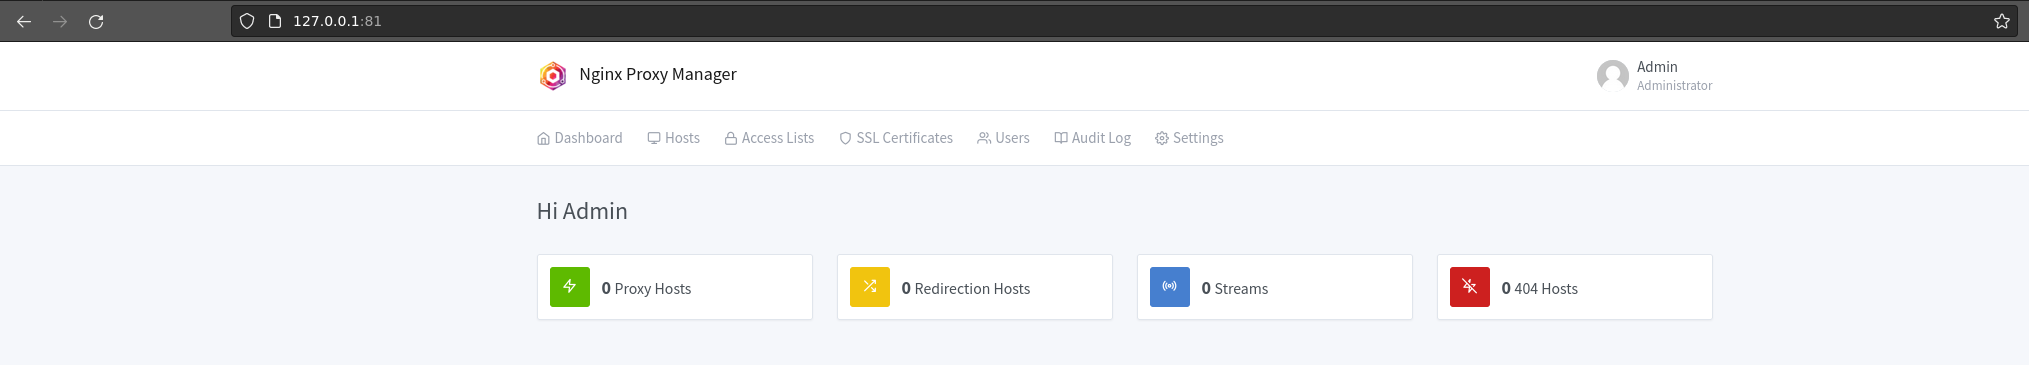View the Audit Log tab
Viewport: 2029px width, 365px height.
(x=1092, y=138)
